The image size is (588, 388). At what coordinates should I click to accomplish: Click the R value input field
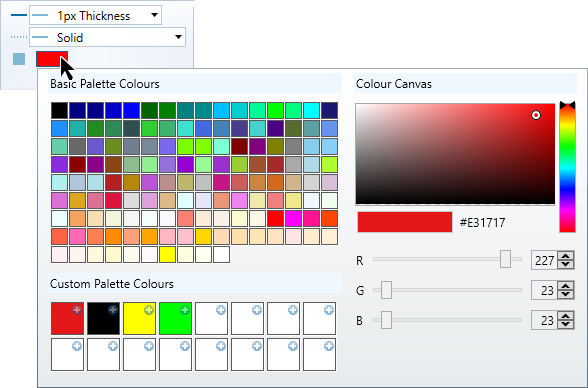tap(544, 260)
